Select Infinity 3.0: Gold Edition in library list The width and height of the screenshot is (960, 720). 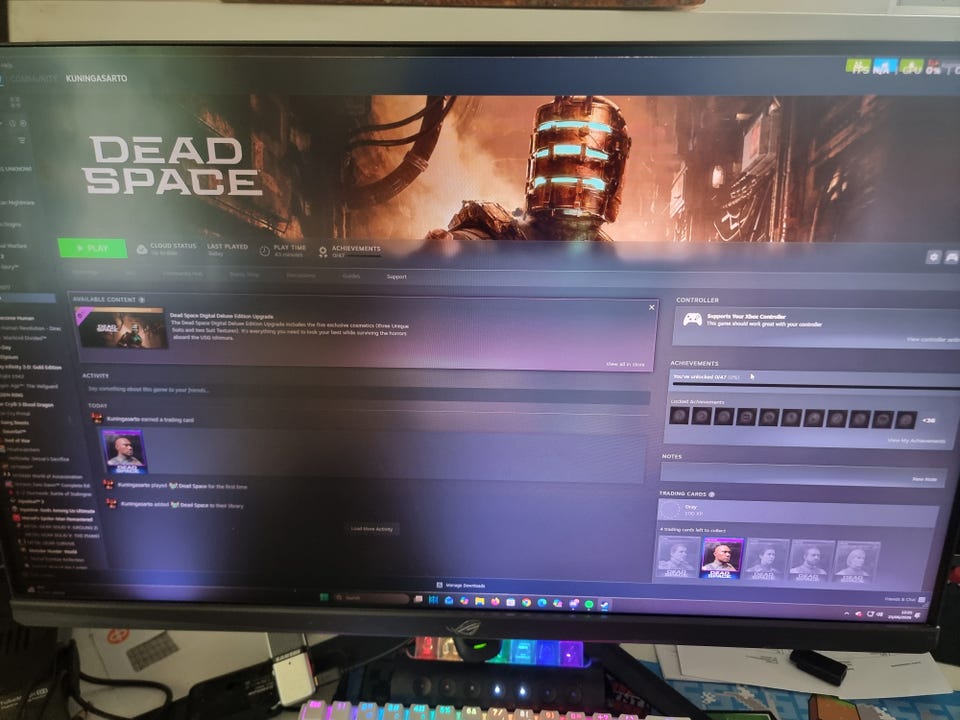click(31, 367)
